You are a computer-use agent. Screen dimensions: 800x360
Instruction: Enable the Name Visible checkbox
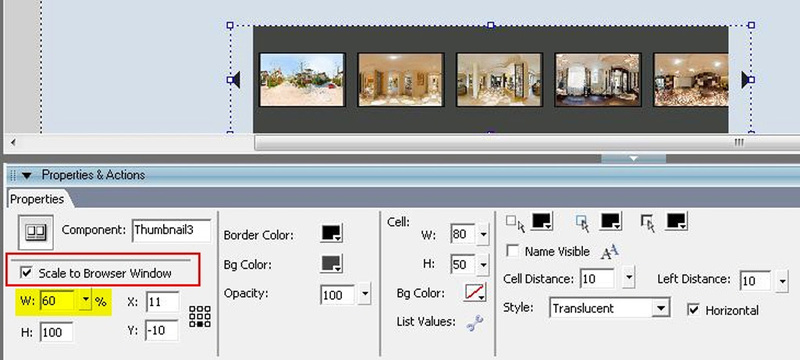(x=513, y=251)
